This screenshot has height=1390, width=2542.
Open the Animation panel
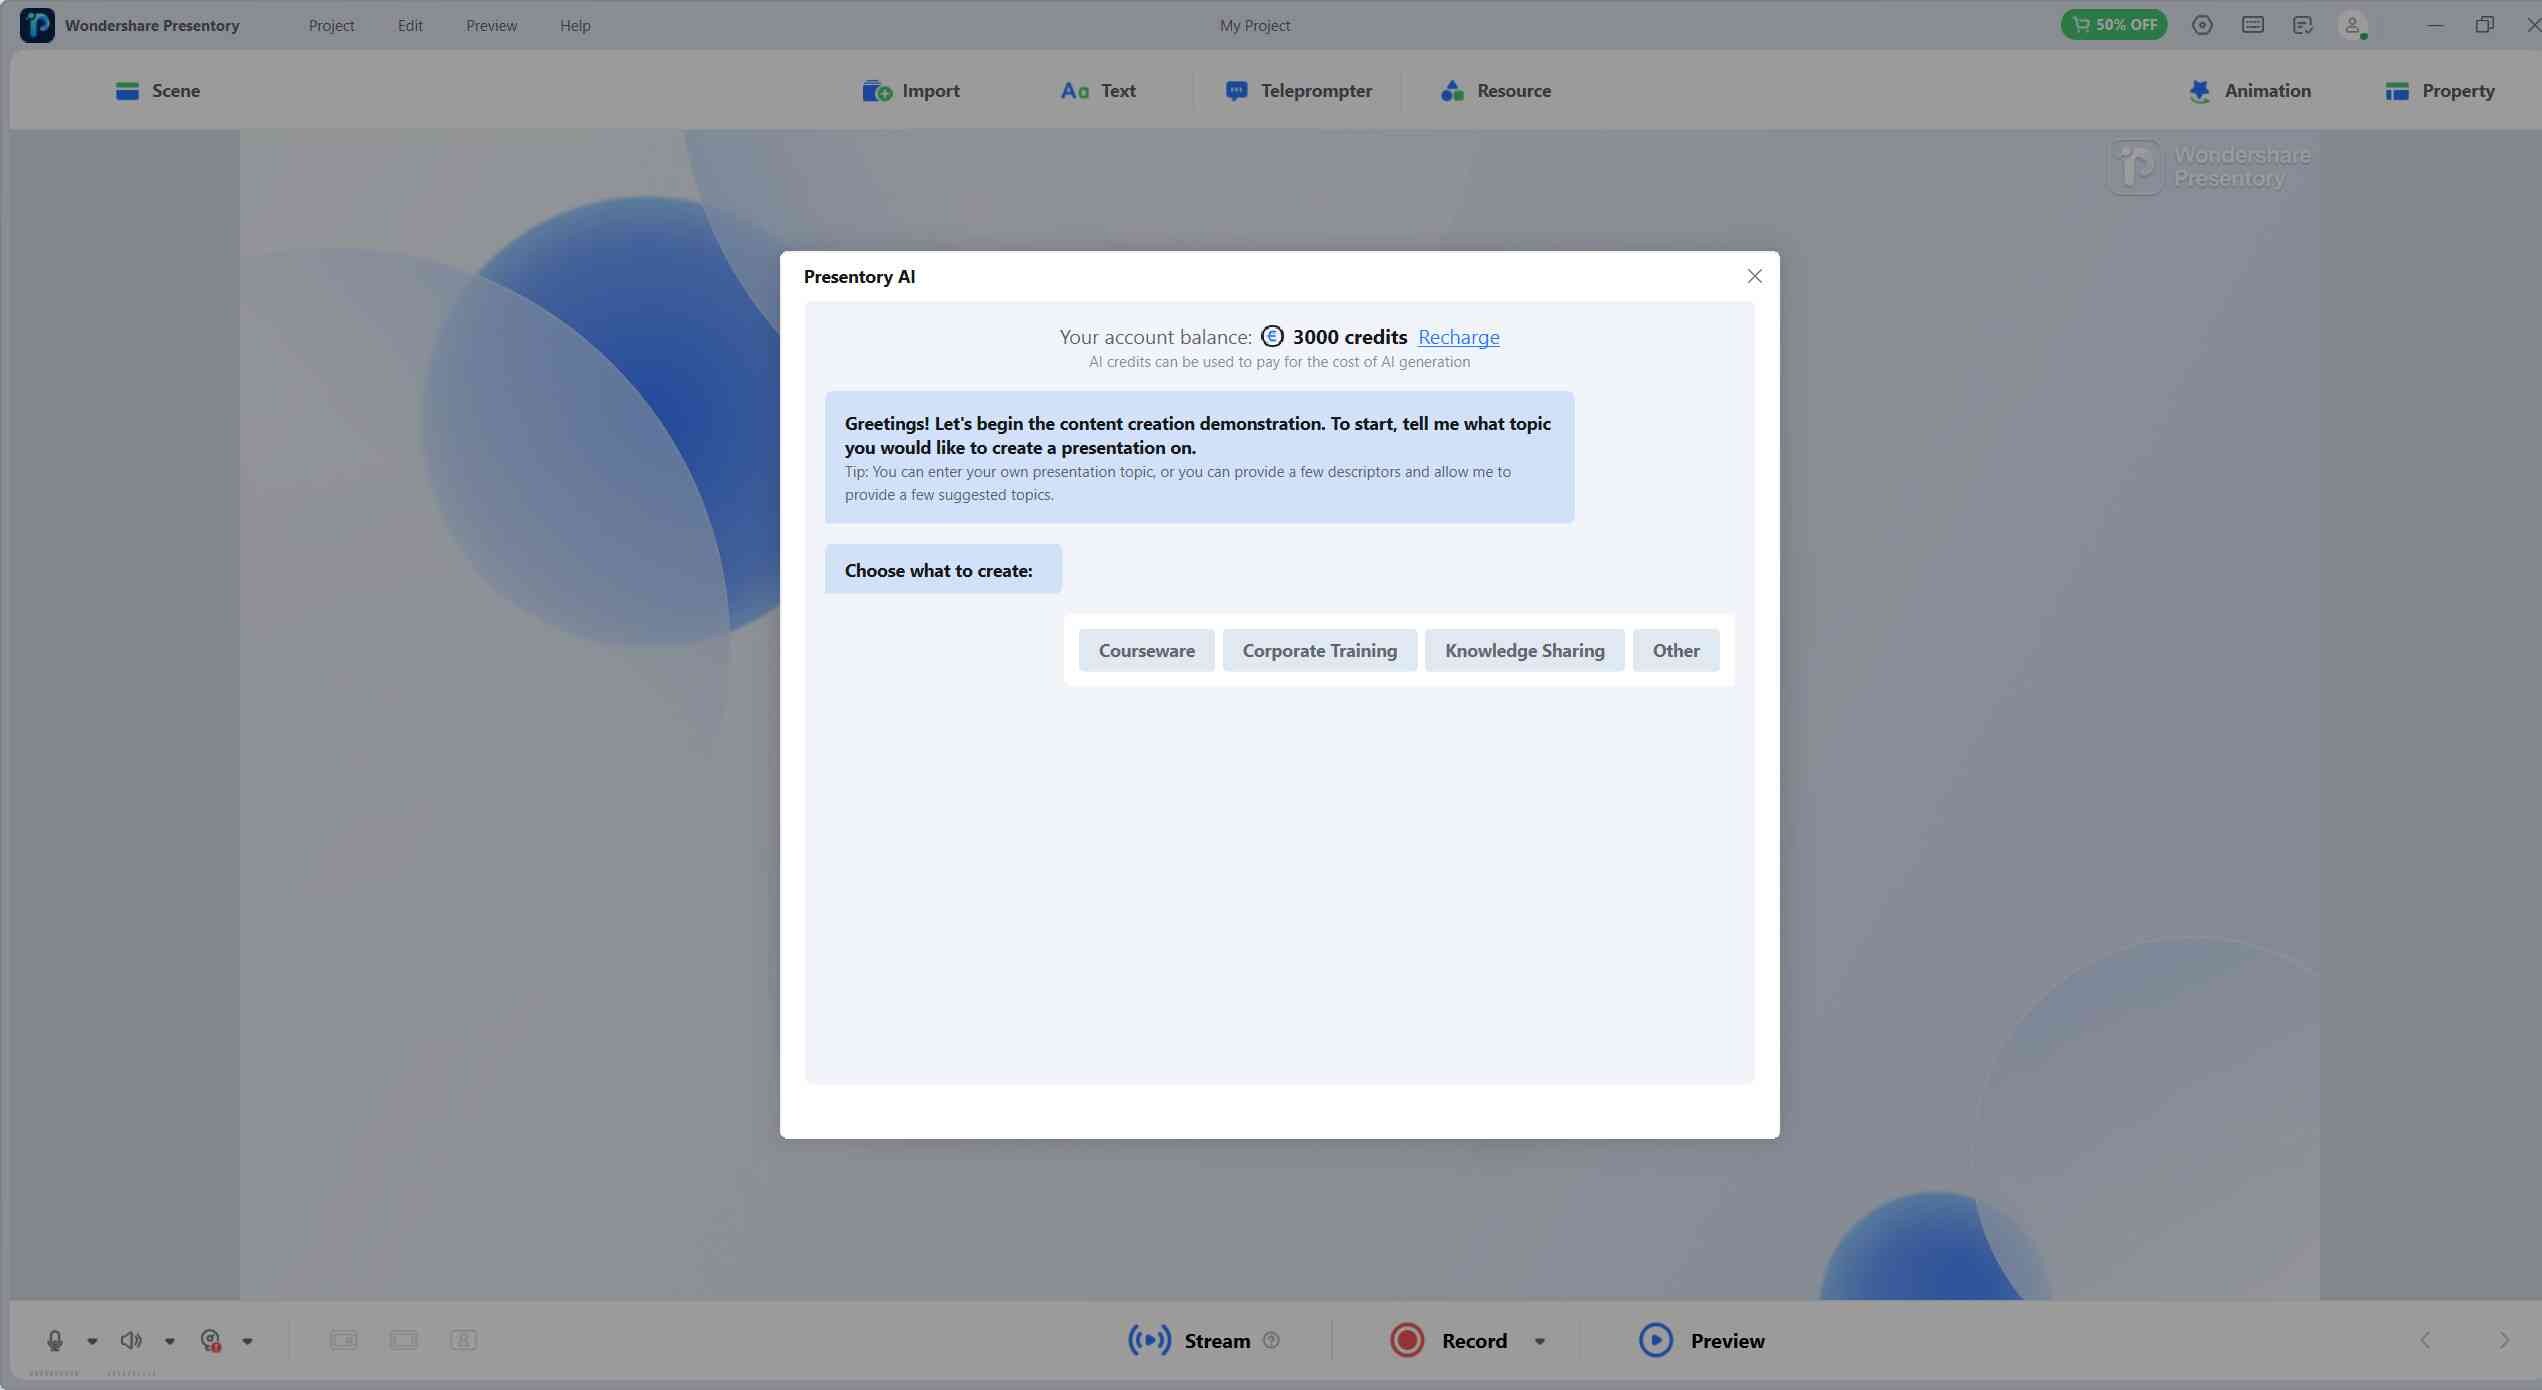[x=2250, y=91]
